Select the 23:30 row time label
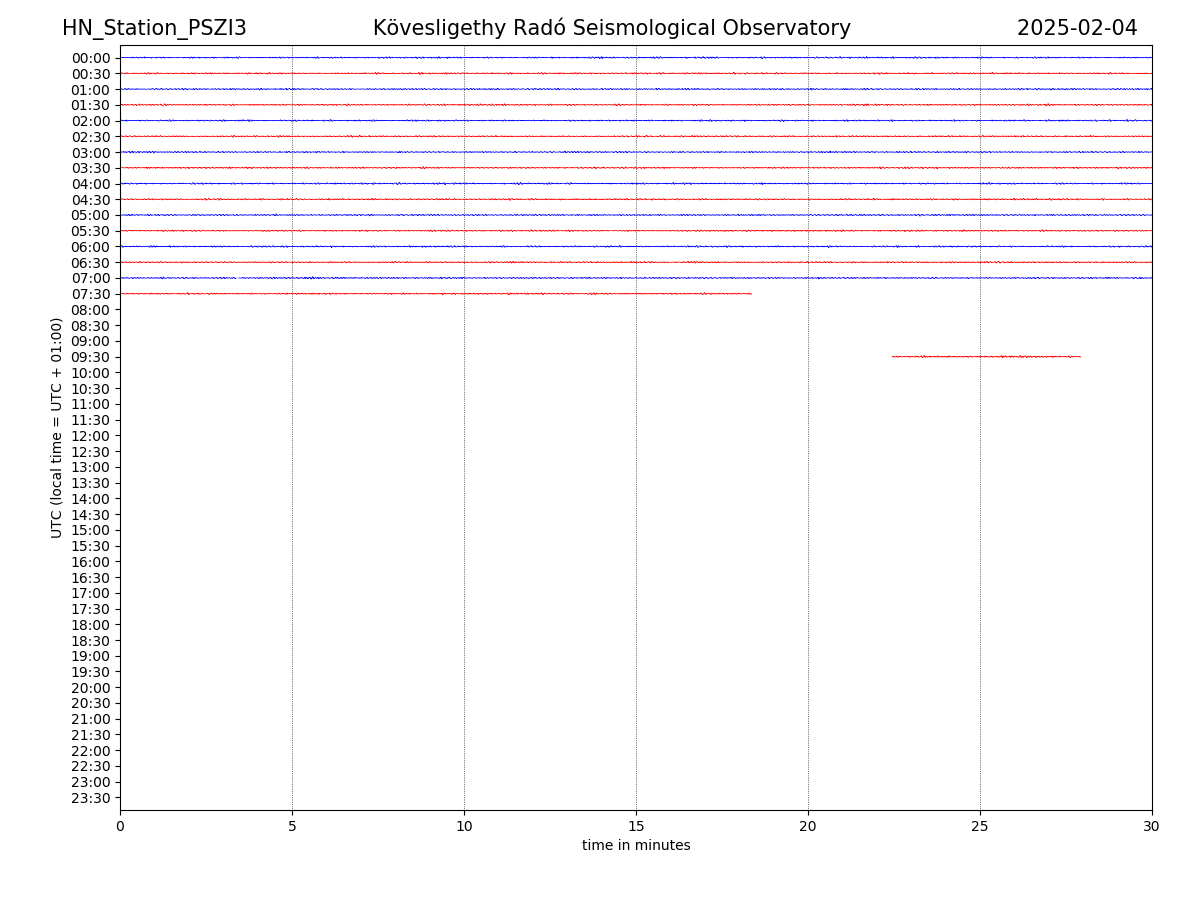The height and width of the screenshot is (900, 1200). pyautogui.click(x=91, y=798)
